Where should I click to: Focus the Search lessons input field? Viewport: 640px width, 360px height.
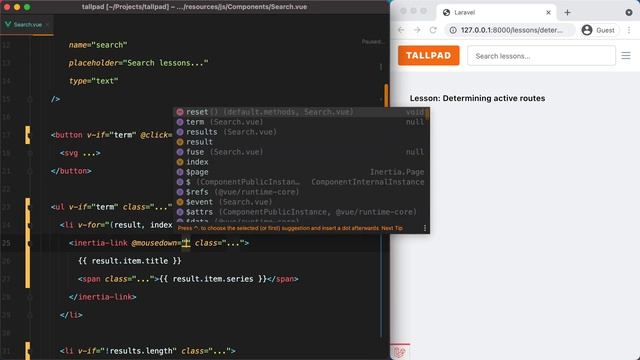(x=541, y=56)
